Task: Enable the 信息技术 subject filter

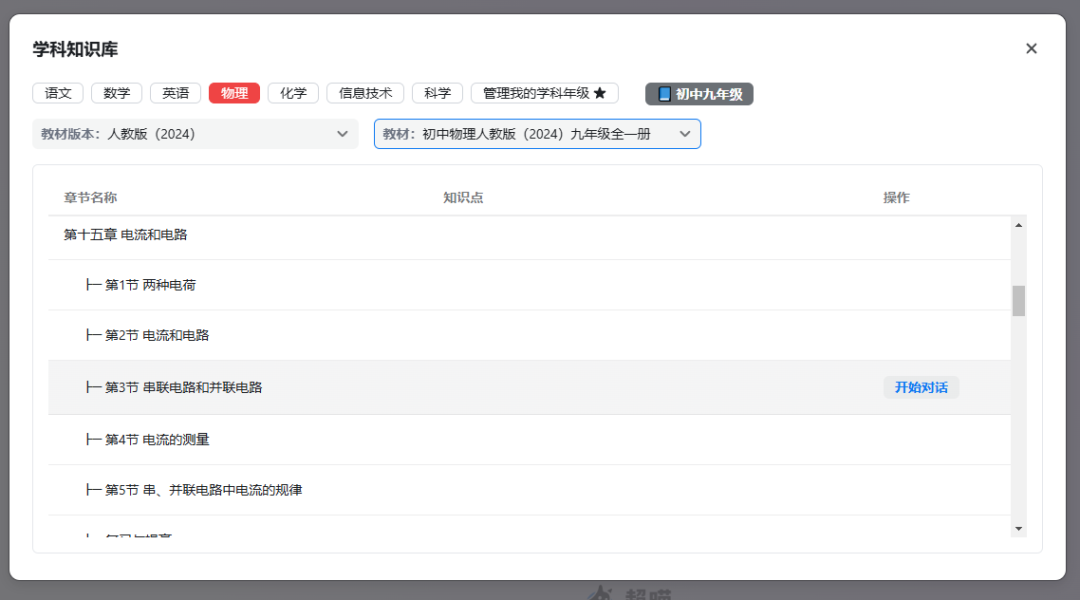Action: click(364, 93)
